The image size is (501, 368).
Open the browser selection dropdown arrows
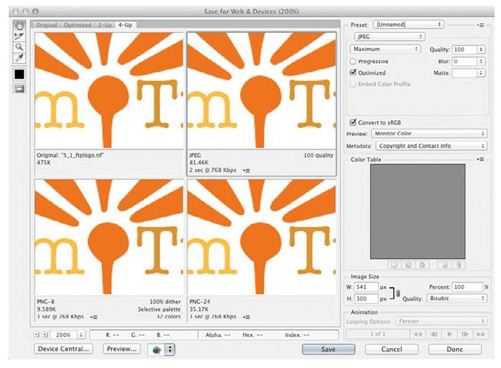170,350
